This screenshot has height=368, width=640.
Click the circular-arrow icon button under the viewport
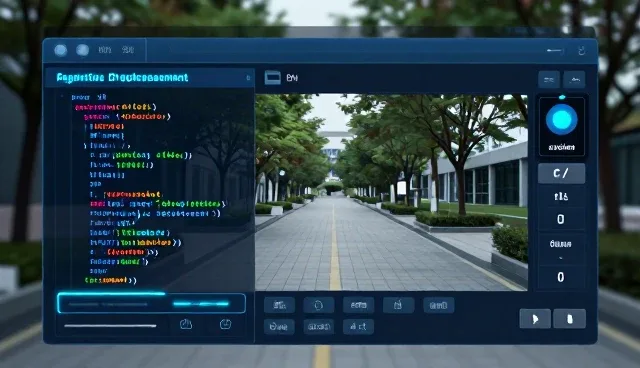319,305
